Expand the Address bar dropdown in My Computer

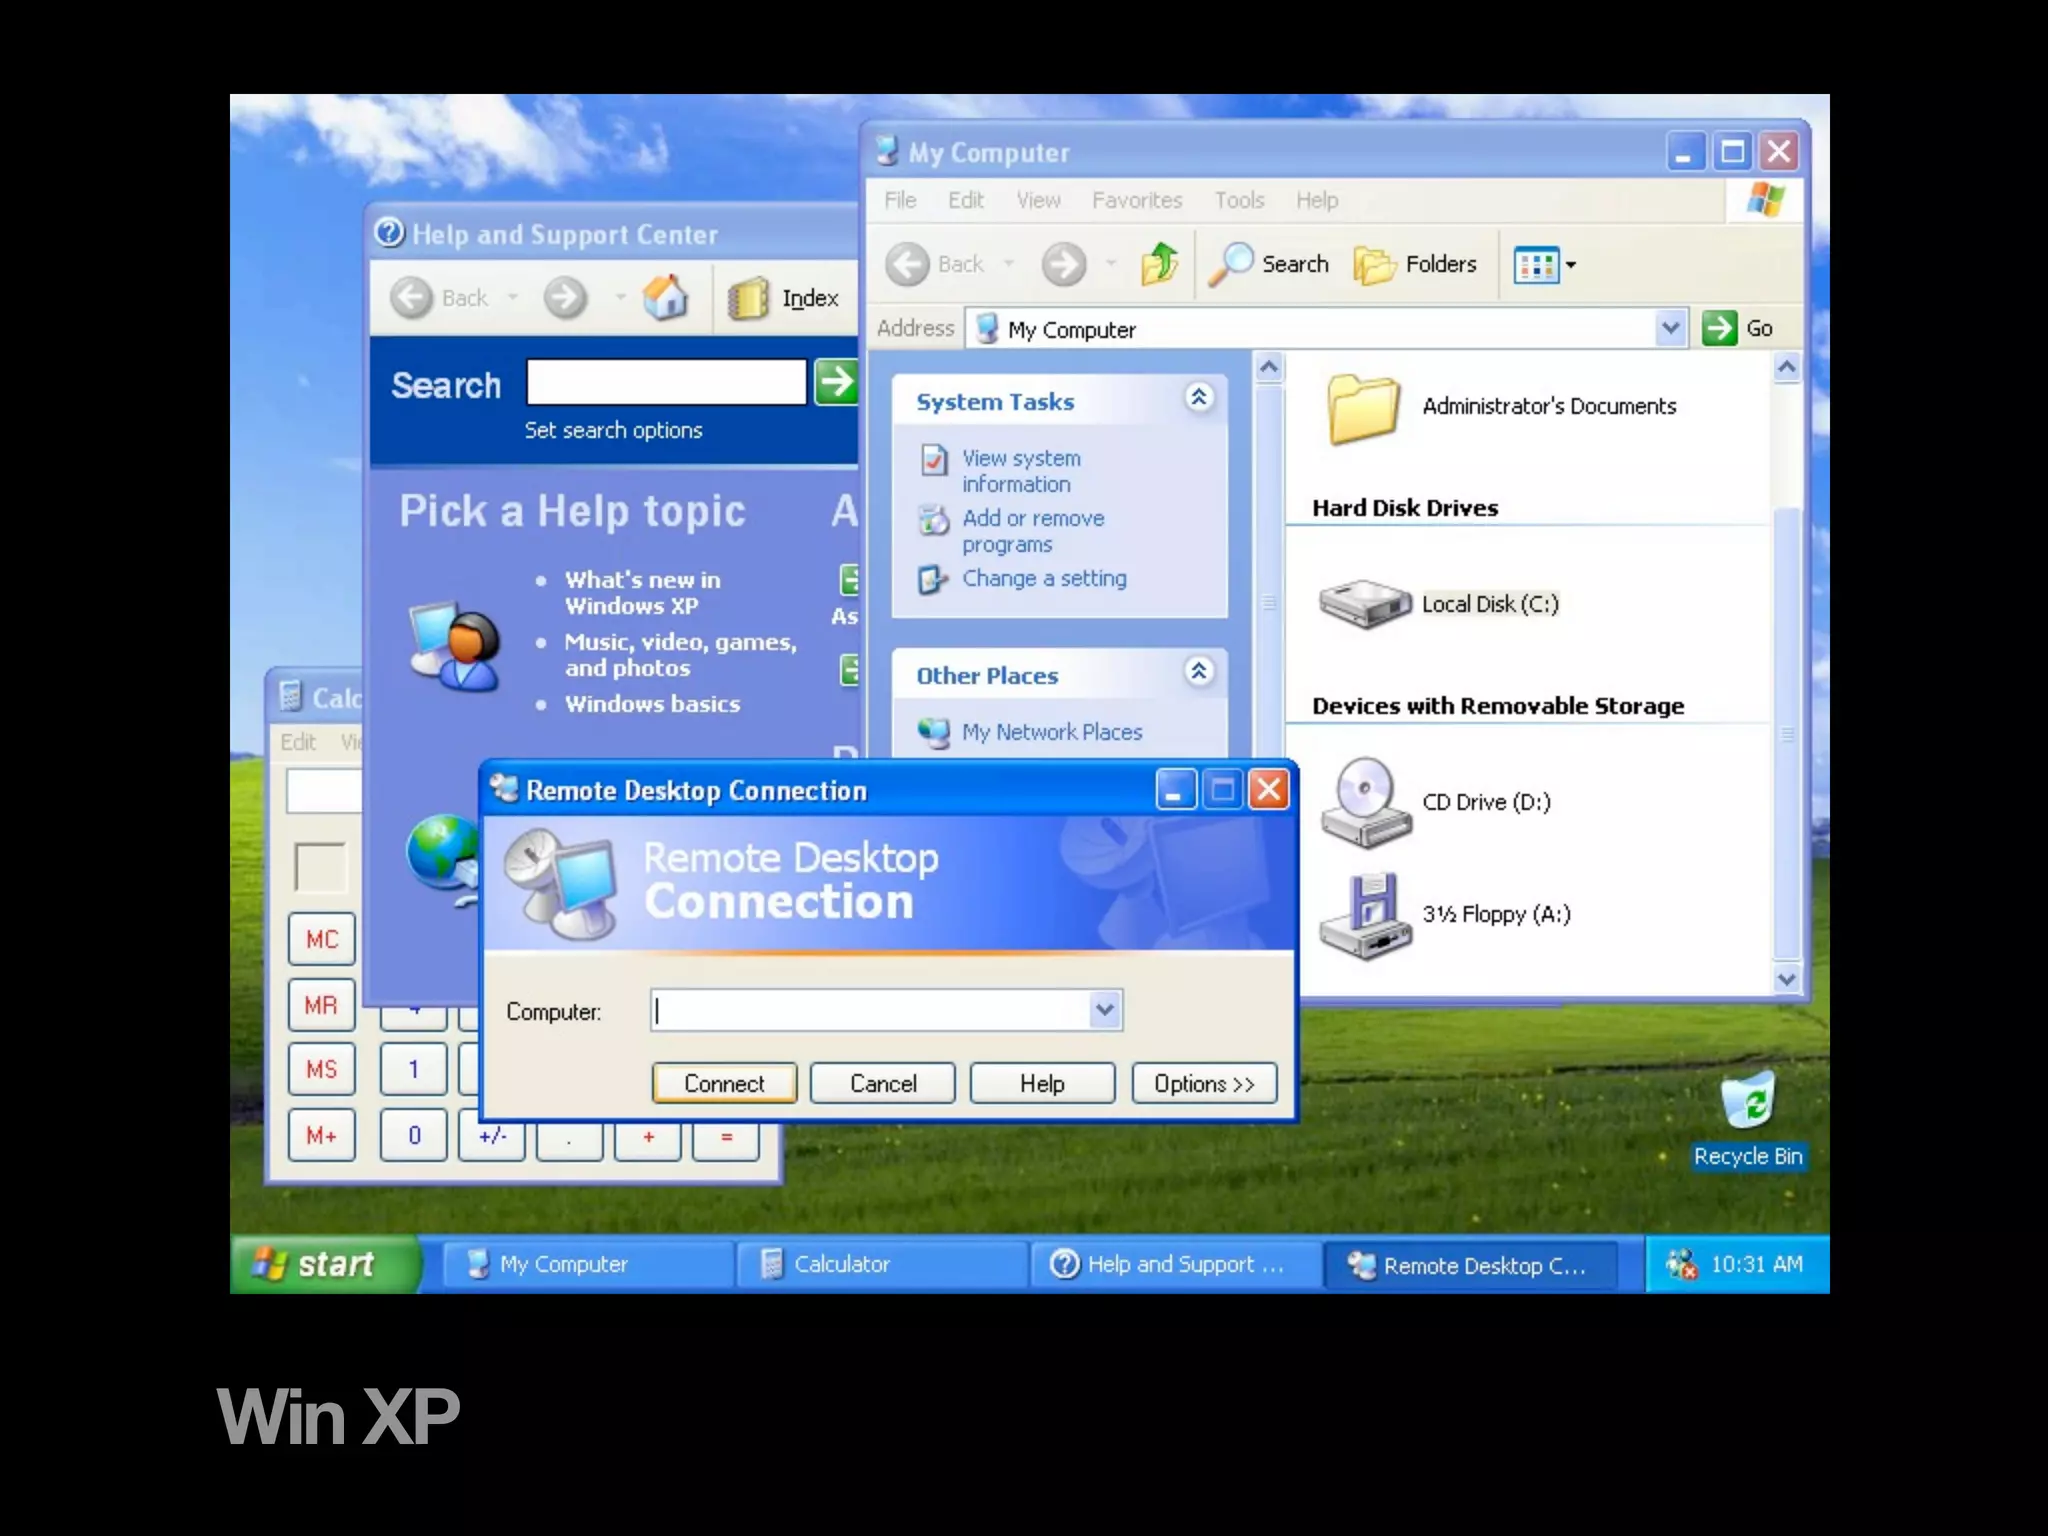click(1670, 328)
